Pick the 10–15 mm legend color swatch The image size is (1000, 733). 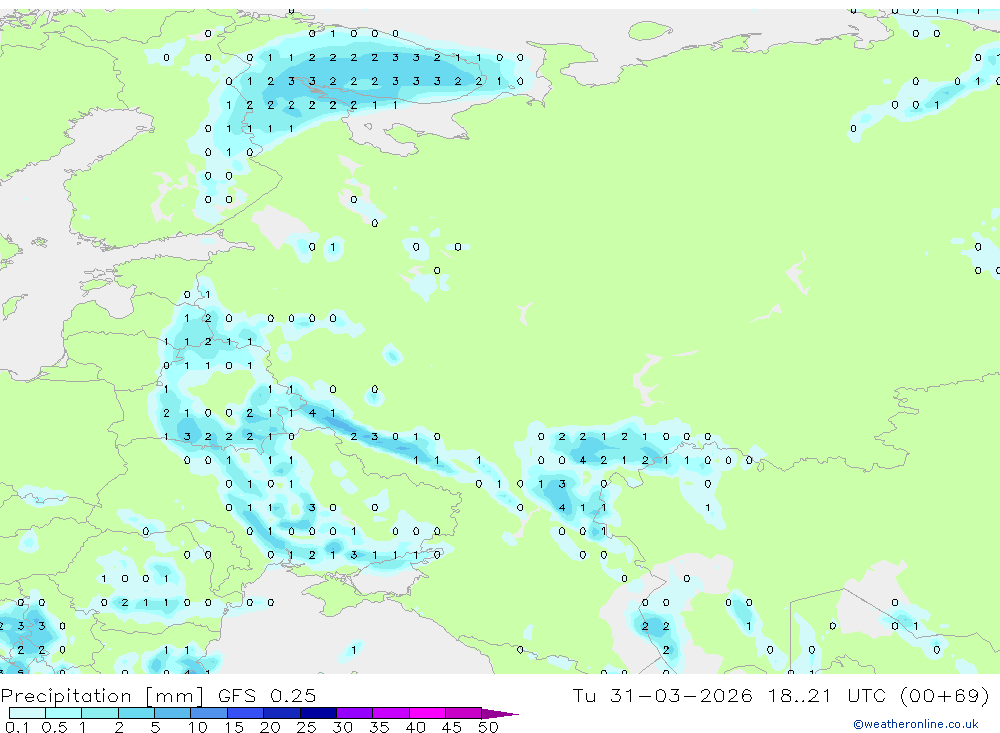pos(209,713)
